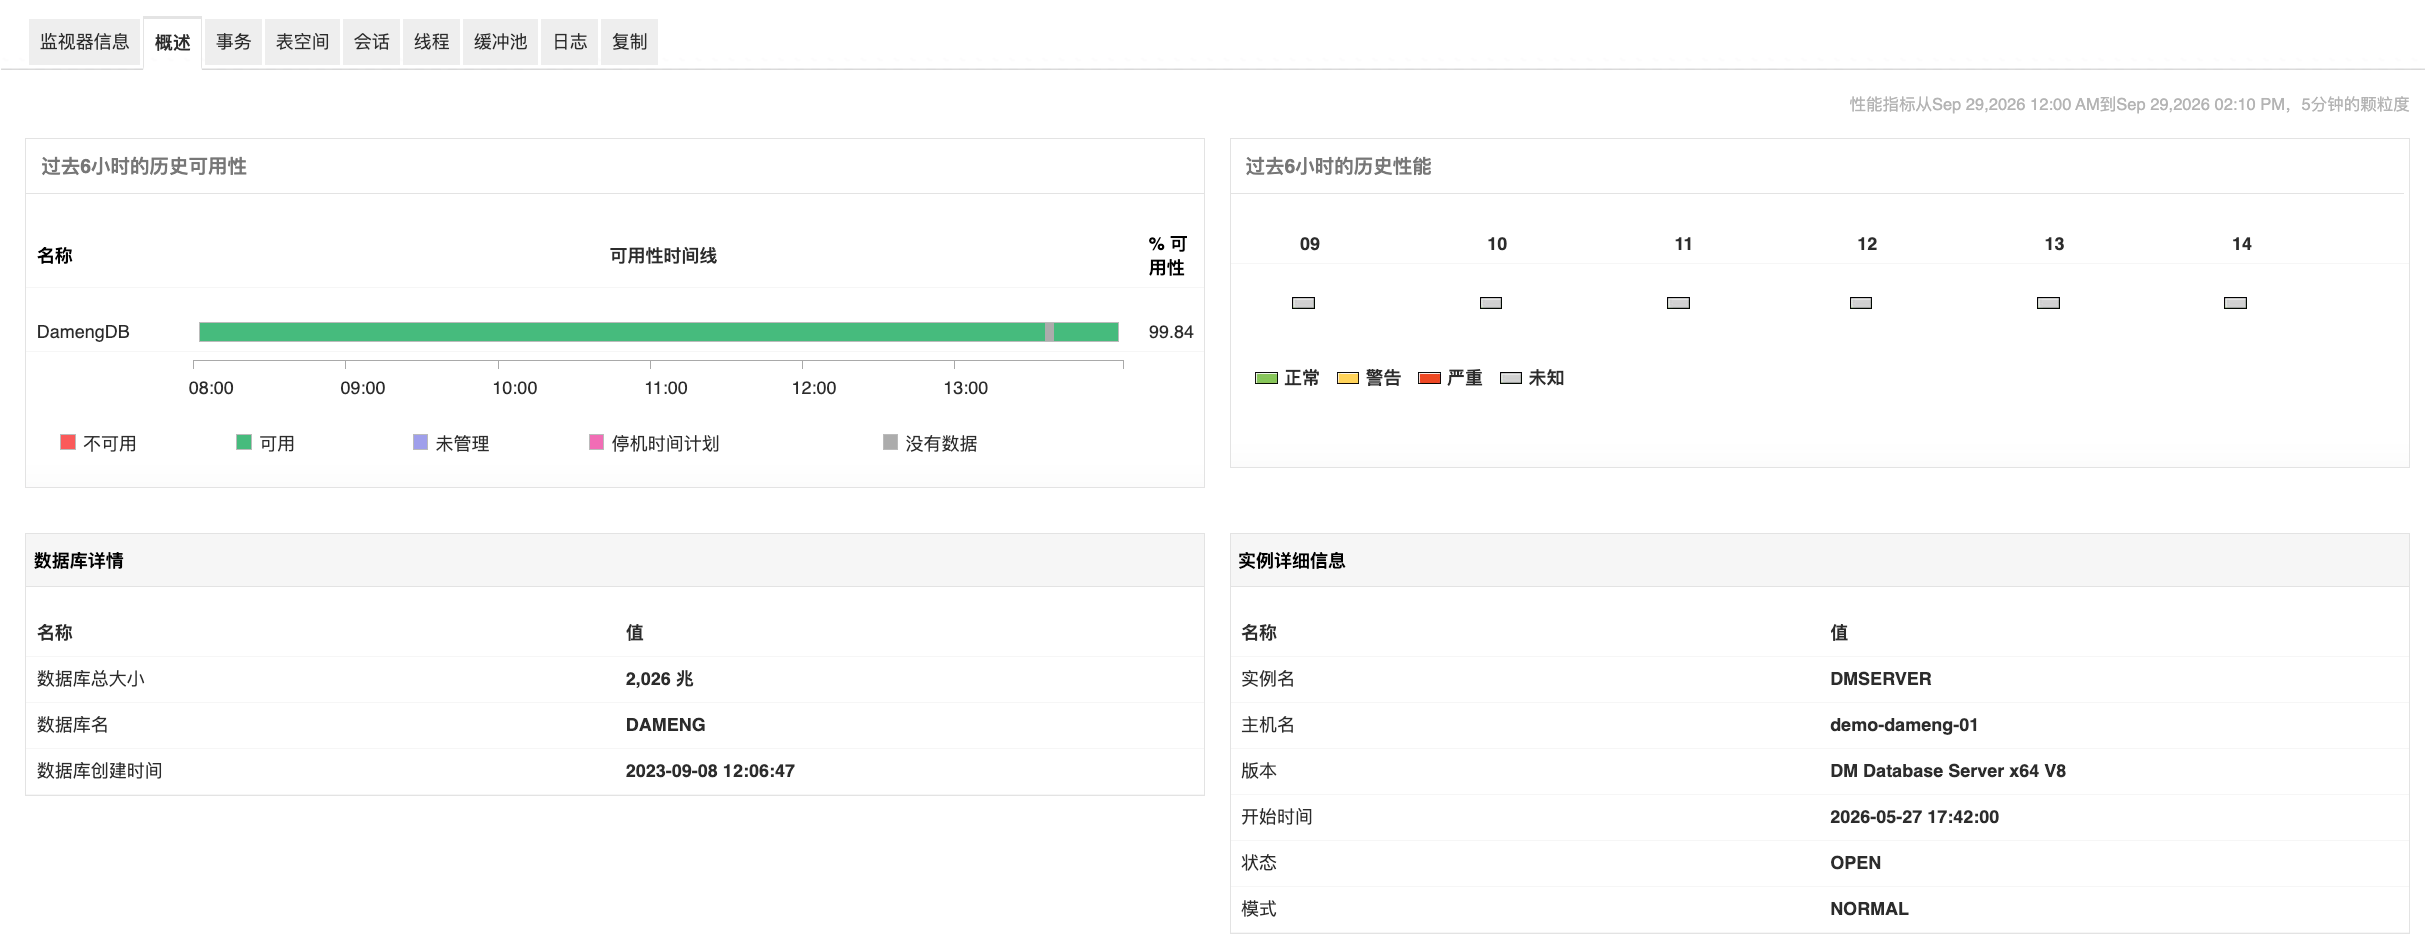Click the 2,026 兆 database size value

659,679
